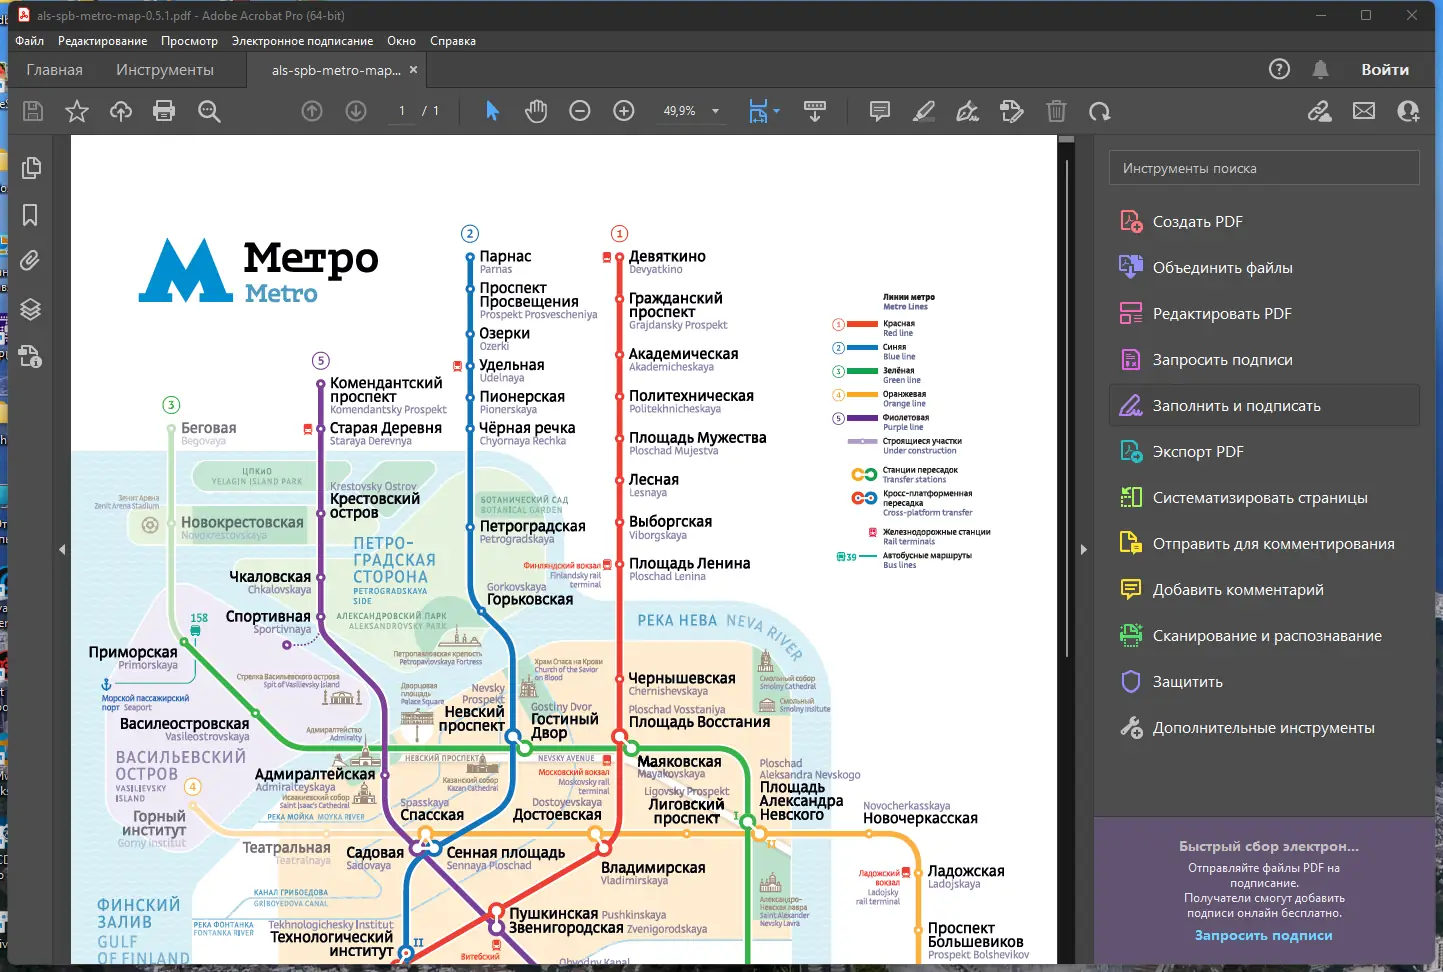The width and height of the screenshot is (1443, 972).
Task: Switch to the Инструменты tab
Action: pos(165,70)
